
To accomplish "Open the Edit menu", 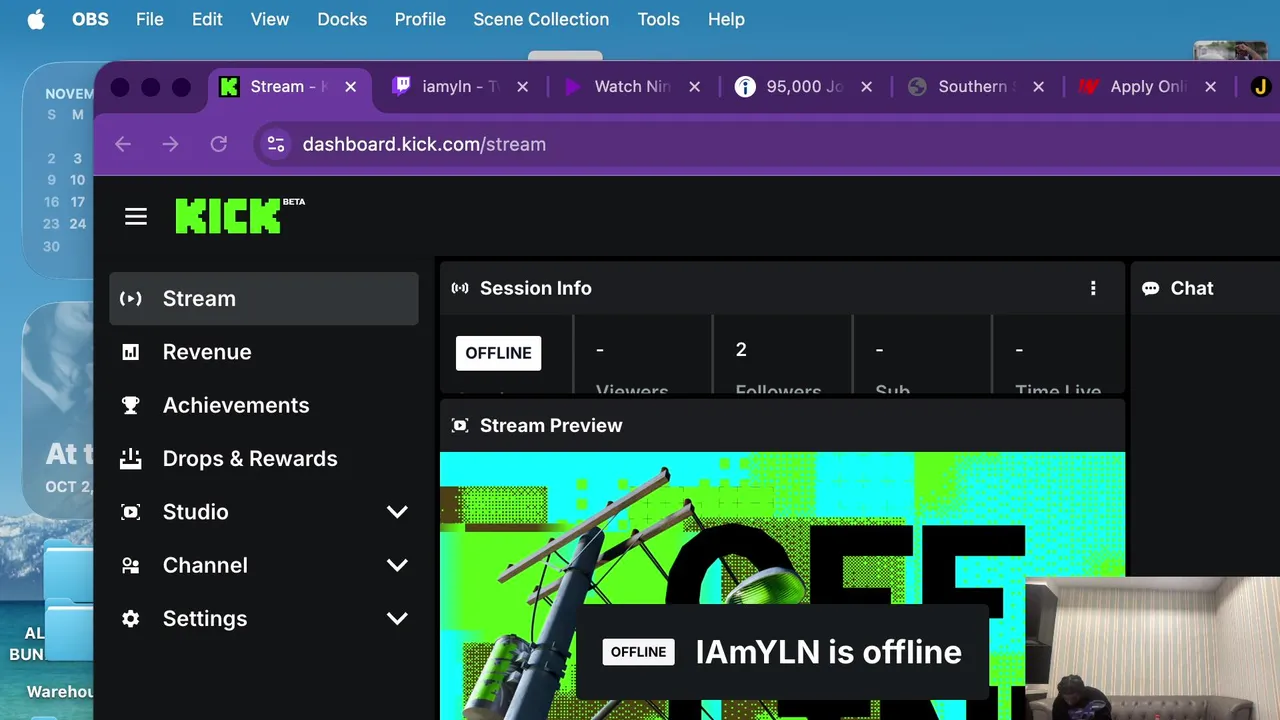I will click(207, 20).
